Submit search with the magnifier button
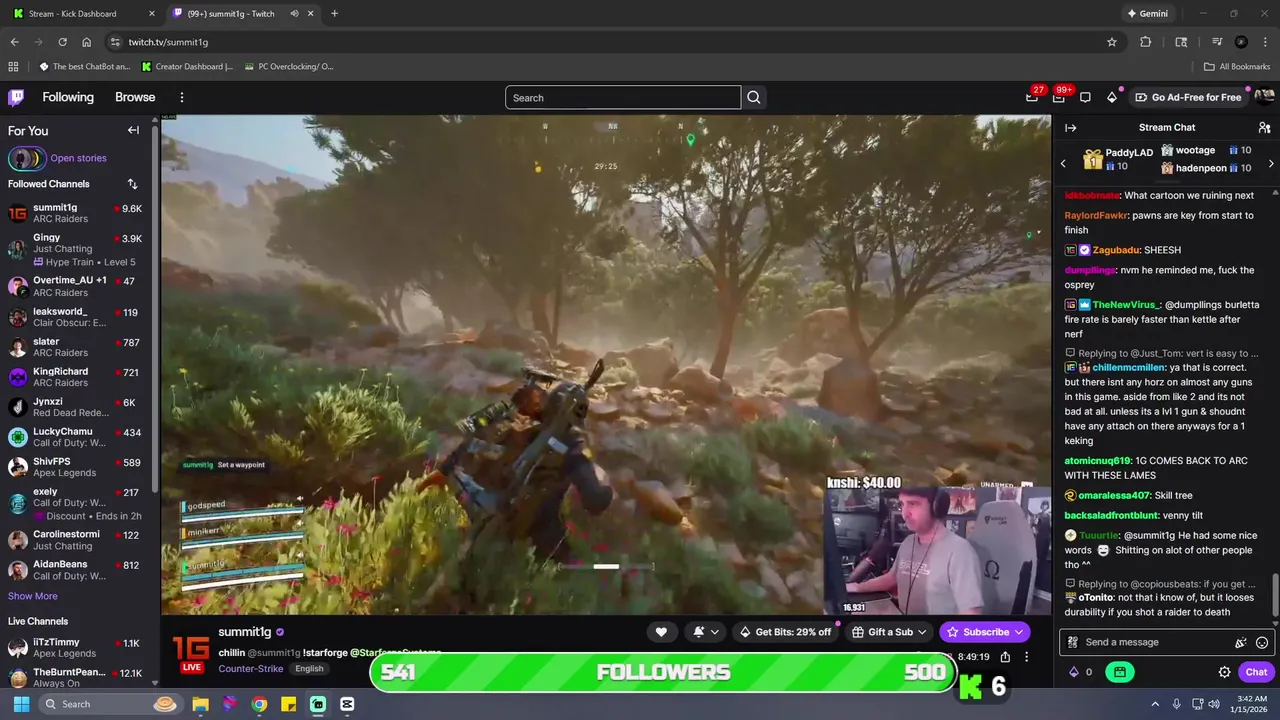This screenshot has height=720, width=1280. tap(754, 97)
